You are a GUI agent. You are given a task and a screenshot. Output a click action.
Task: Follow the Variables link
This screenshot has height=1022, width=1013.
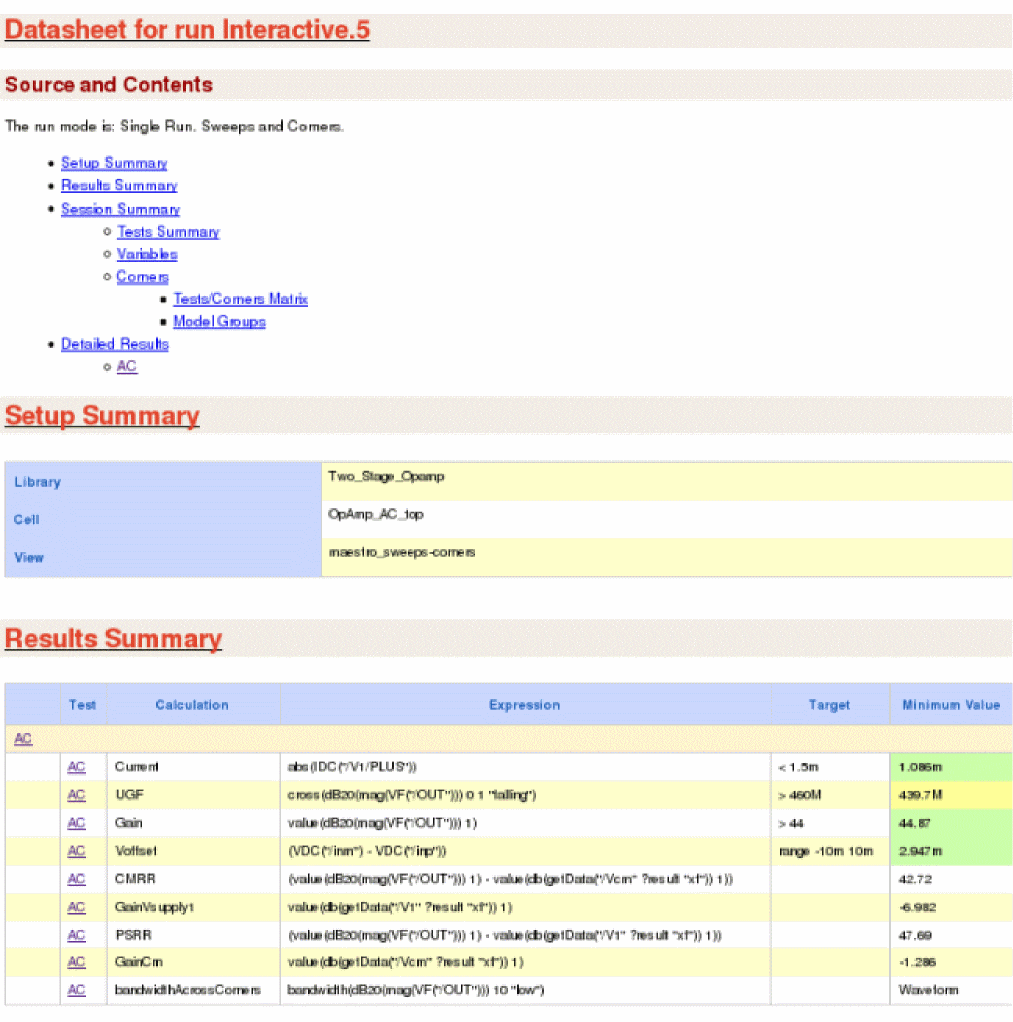[147, 254]
